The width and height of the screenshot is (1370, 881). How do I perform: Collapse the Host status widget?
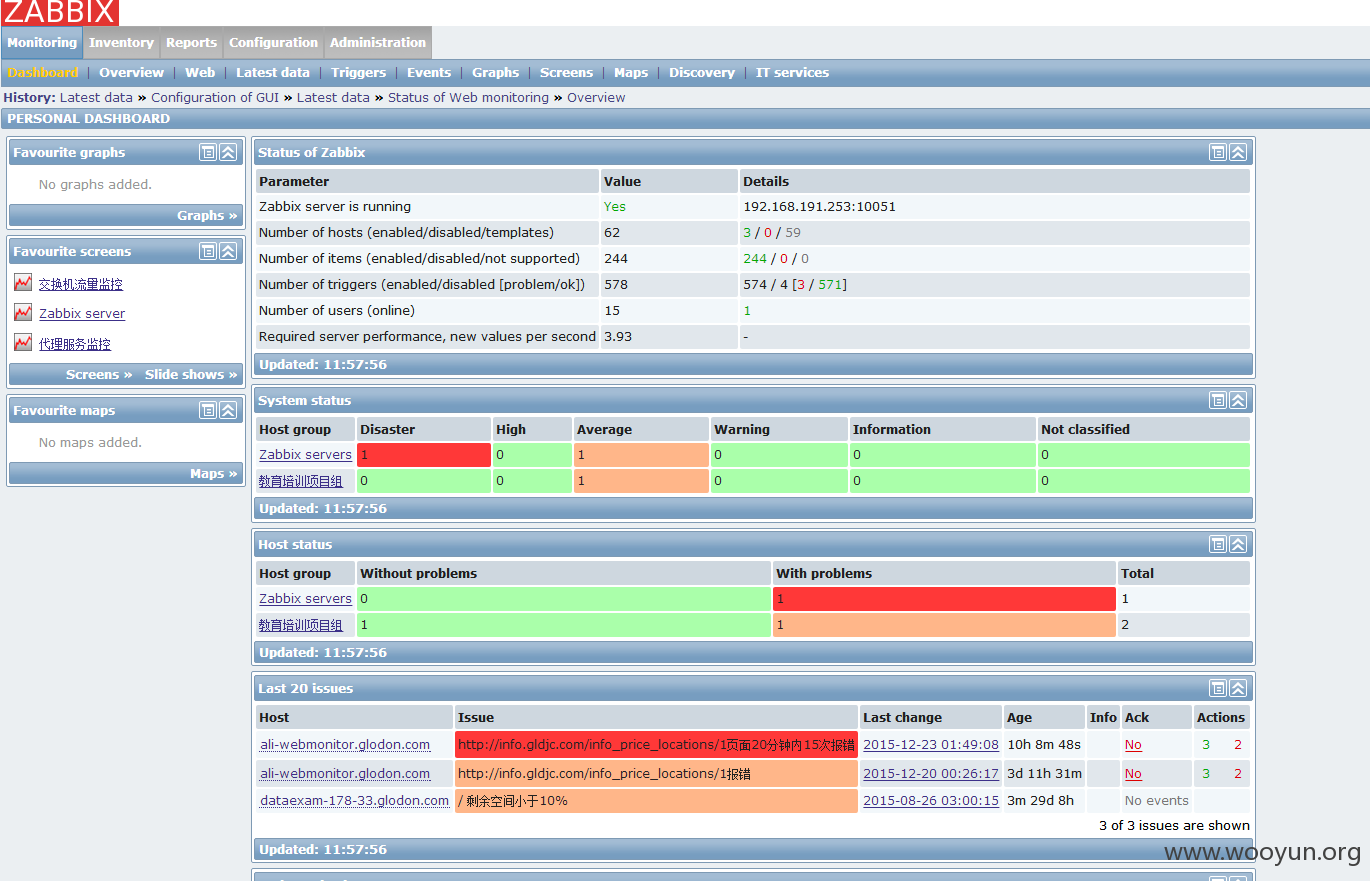1238,544
